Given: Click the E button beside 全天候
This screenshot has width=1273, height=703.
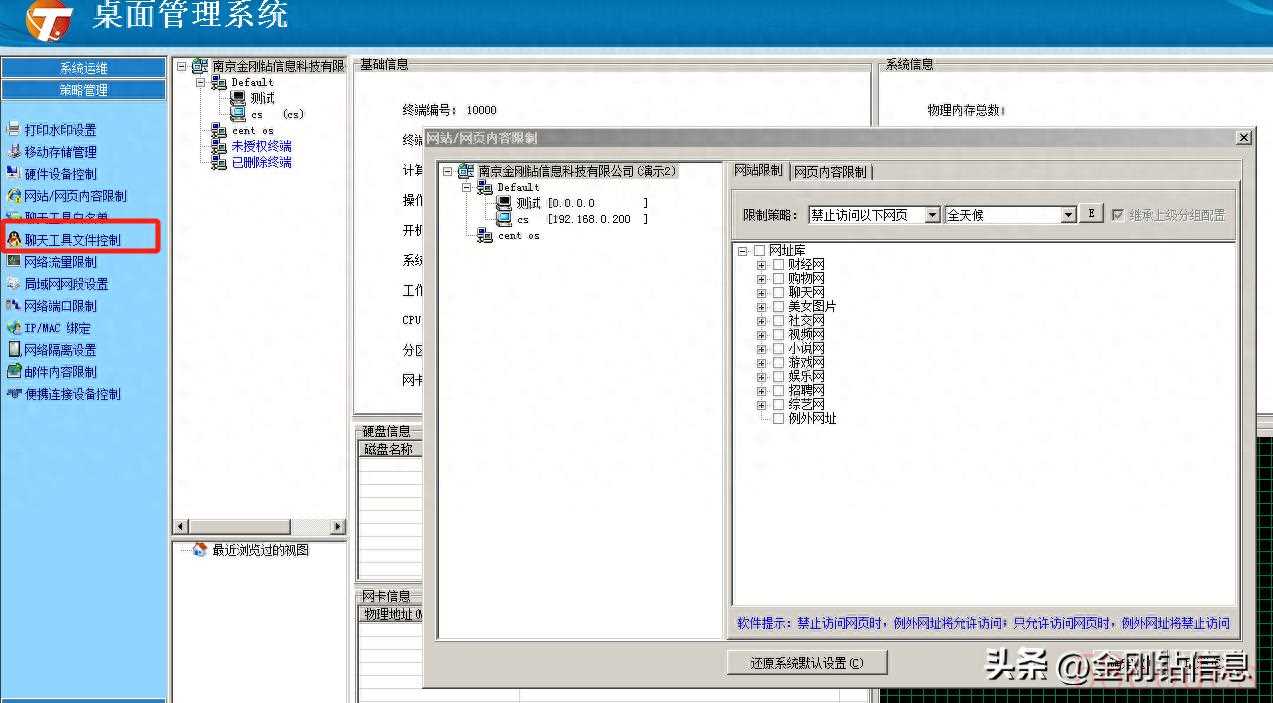Looking at the screenshot, I should [1092, 214].
